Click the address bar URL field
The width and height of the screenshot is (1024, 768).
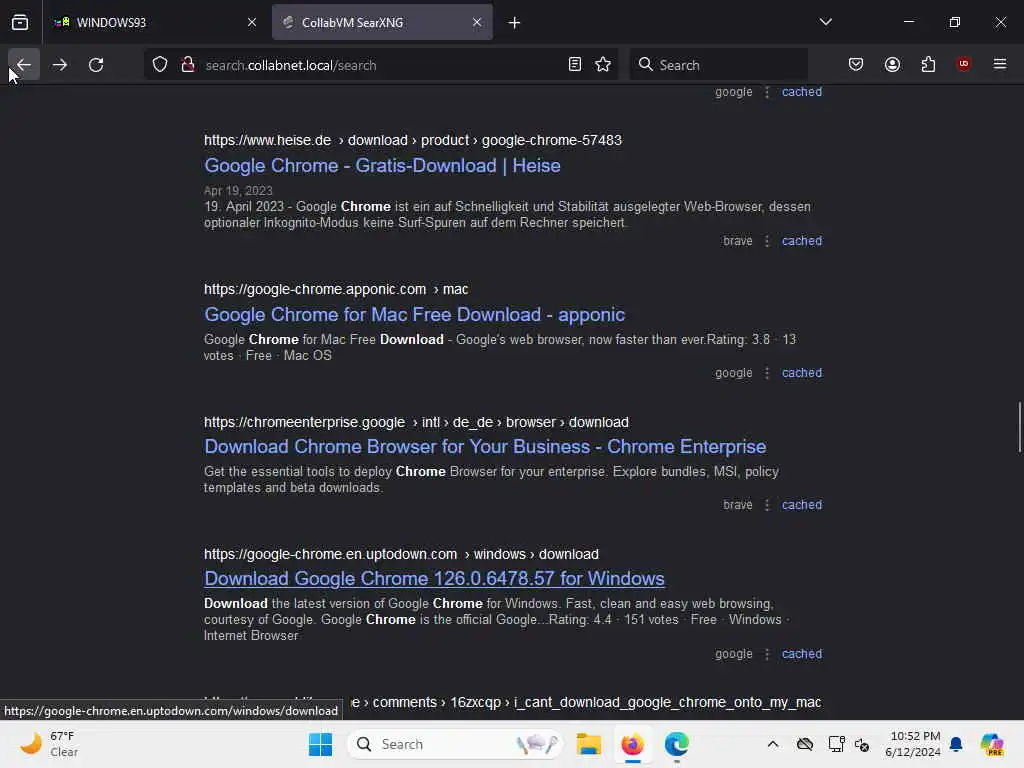click(x=382, y=65)
